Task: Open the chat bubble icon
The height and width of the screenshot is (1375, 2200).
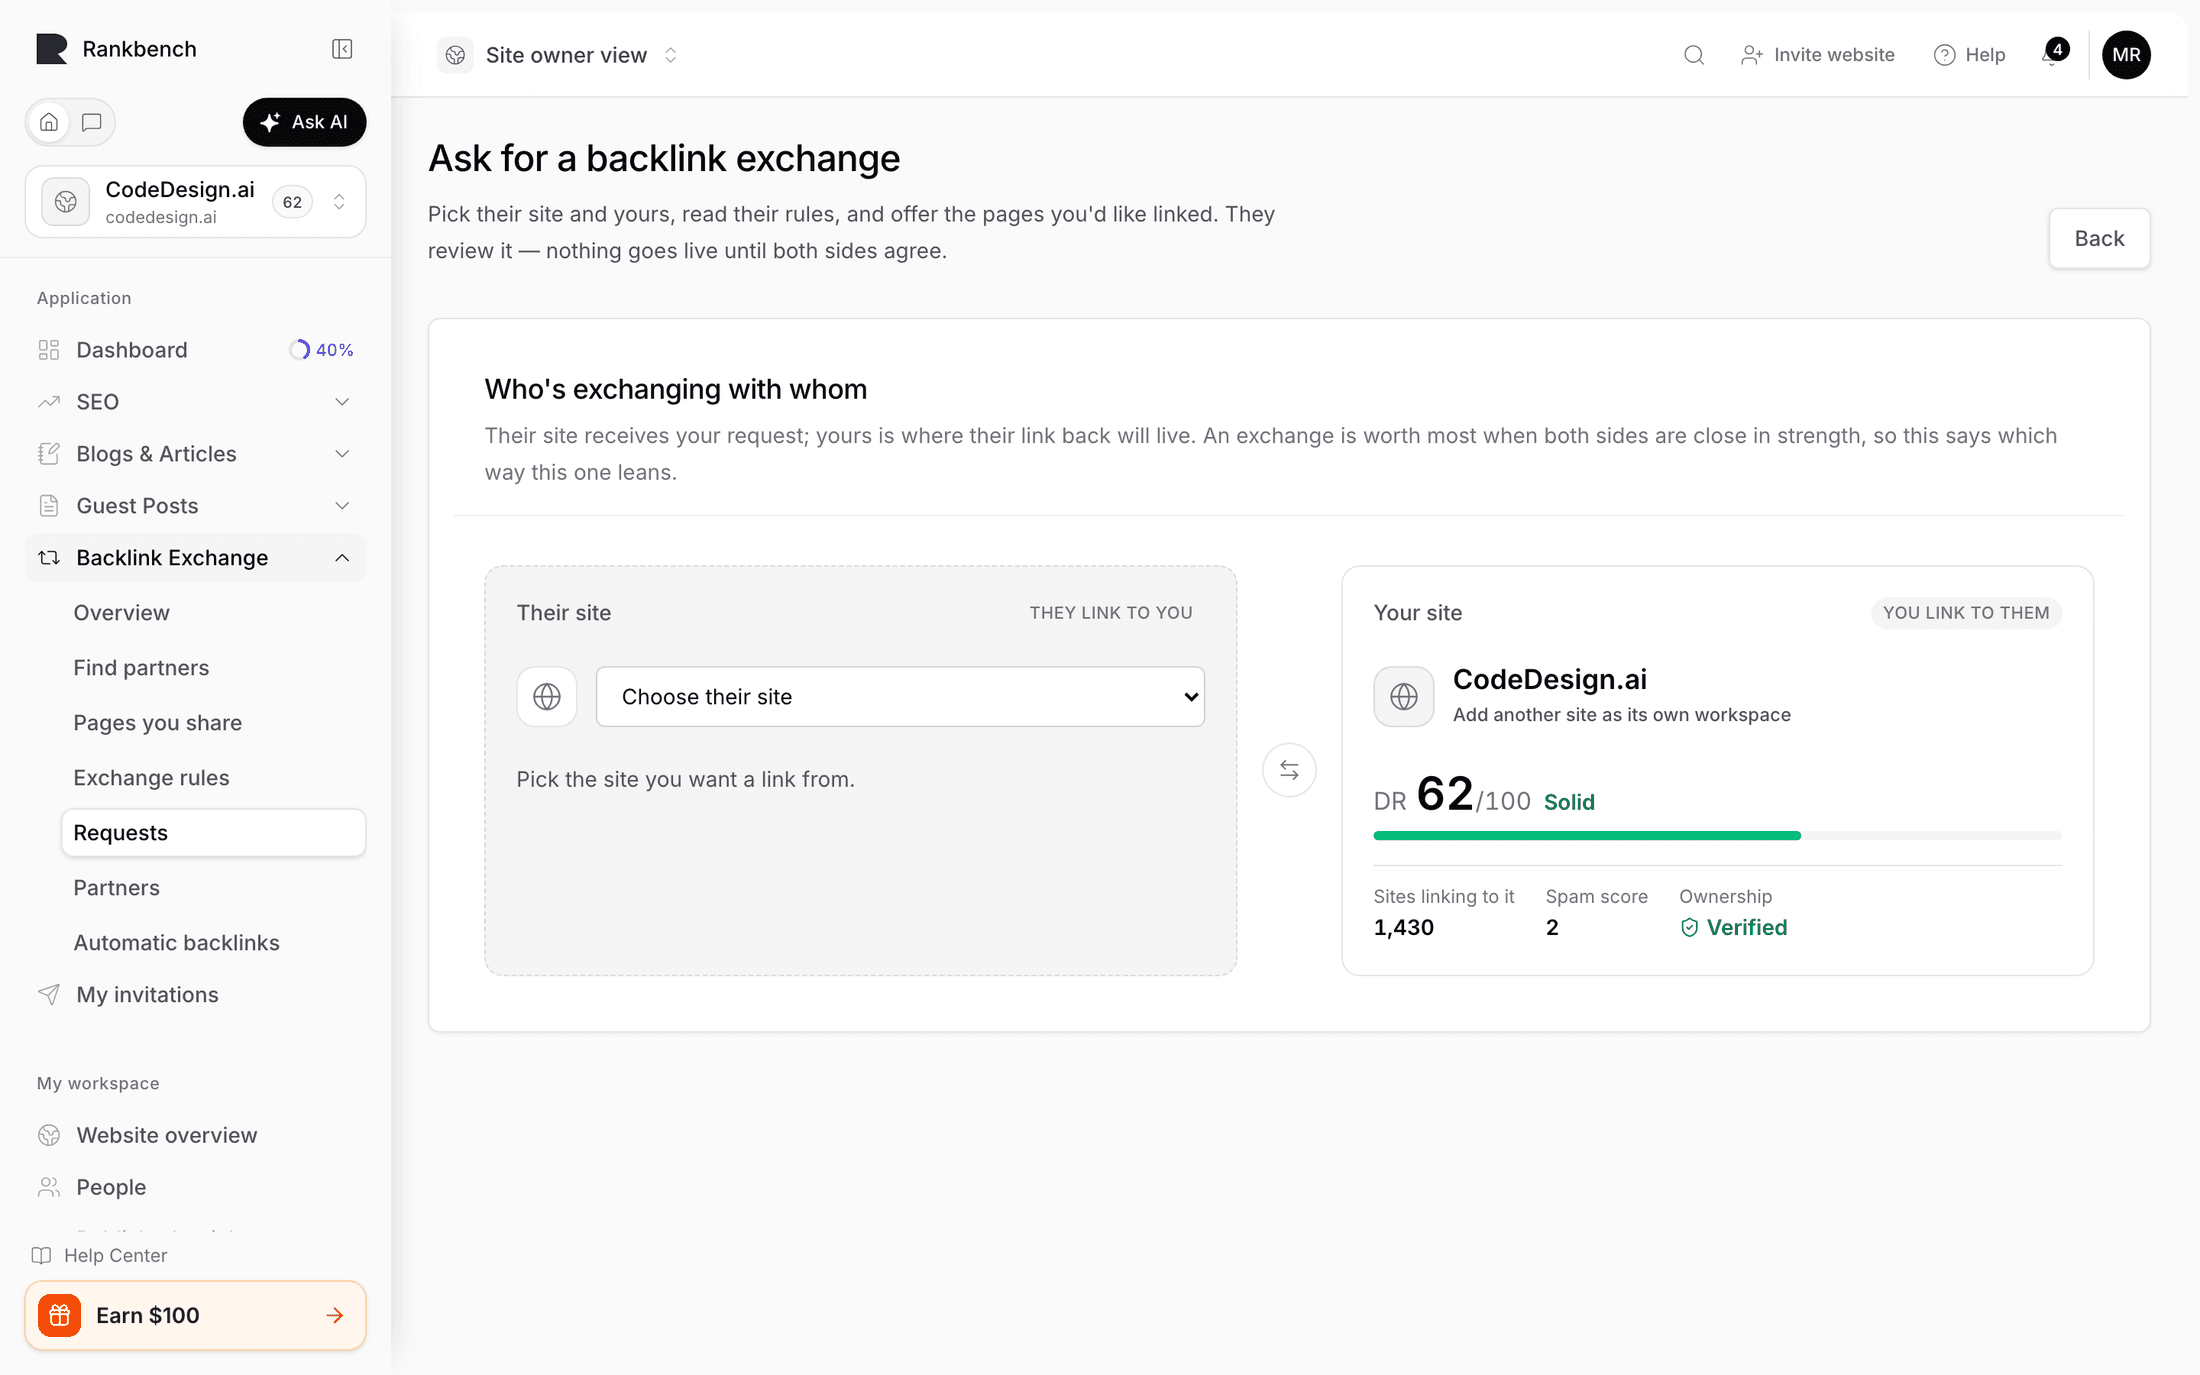Action: pyautogui.click(x=92, y=122)
